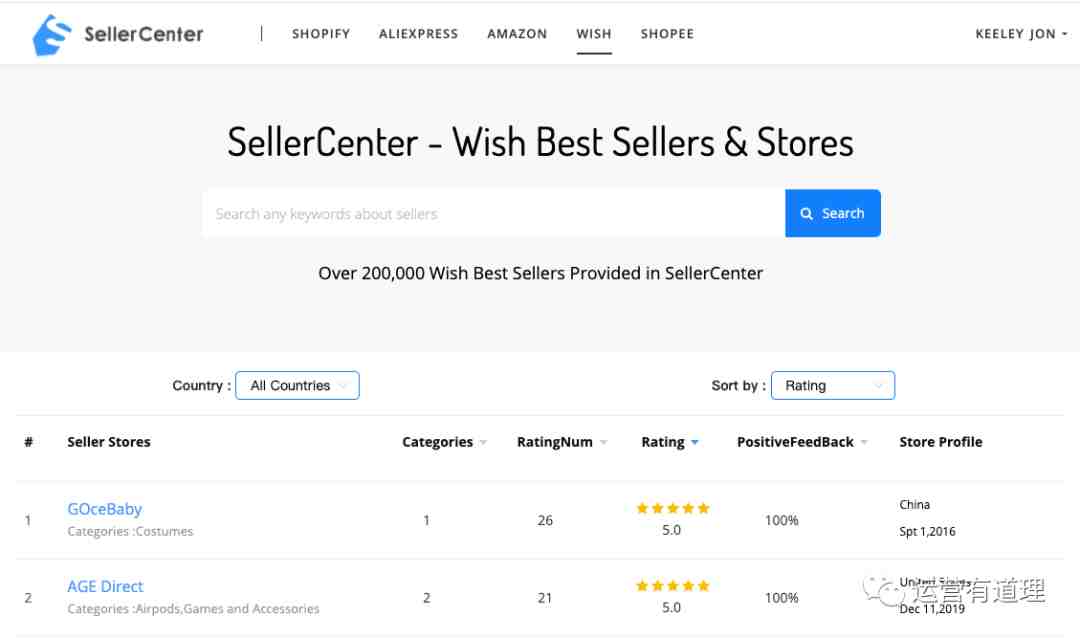Viewport: 1080px width, 638px height.
Task: Go to the ALIEXPRESS tab
Action: click(x=419, y=34)
